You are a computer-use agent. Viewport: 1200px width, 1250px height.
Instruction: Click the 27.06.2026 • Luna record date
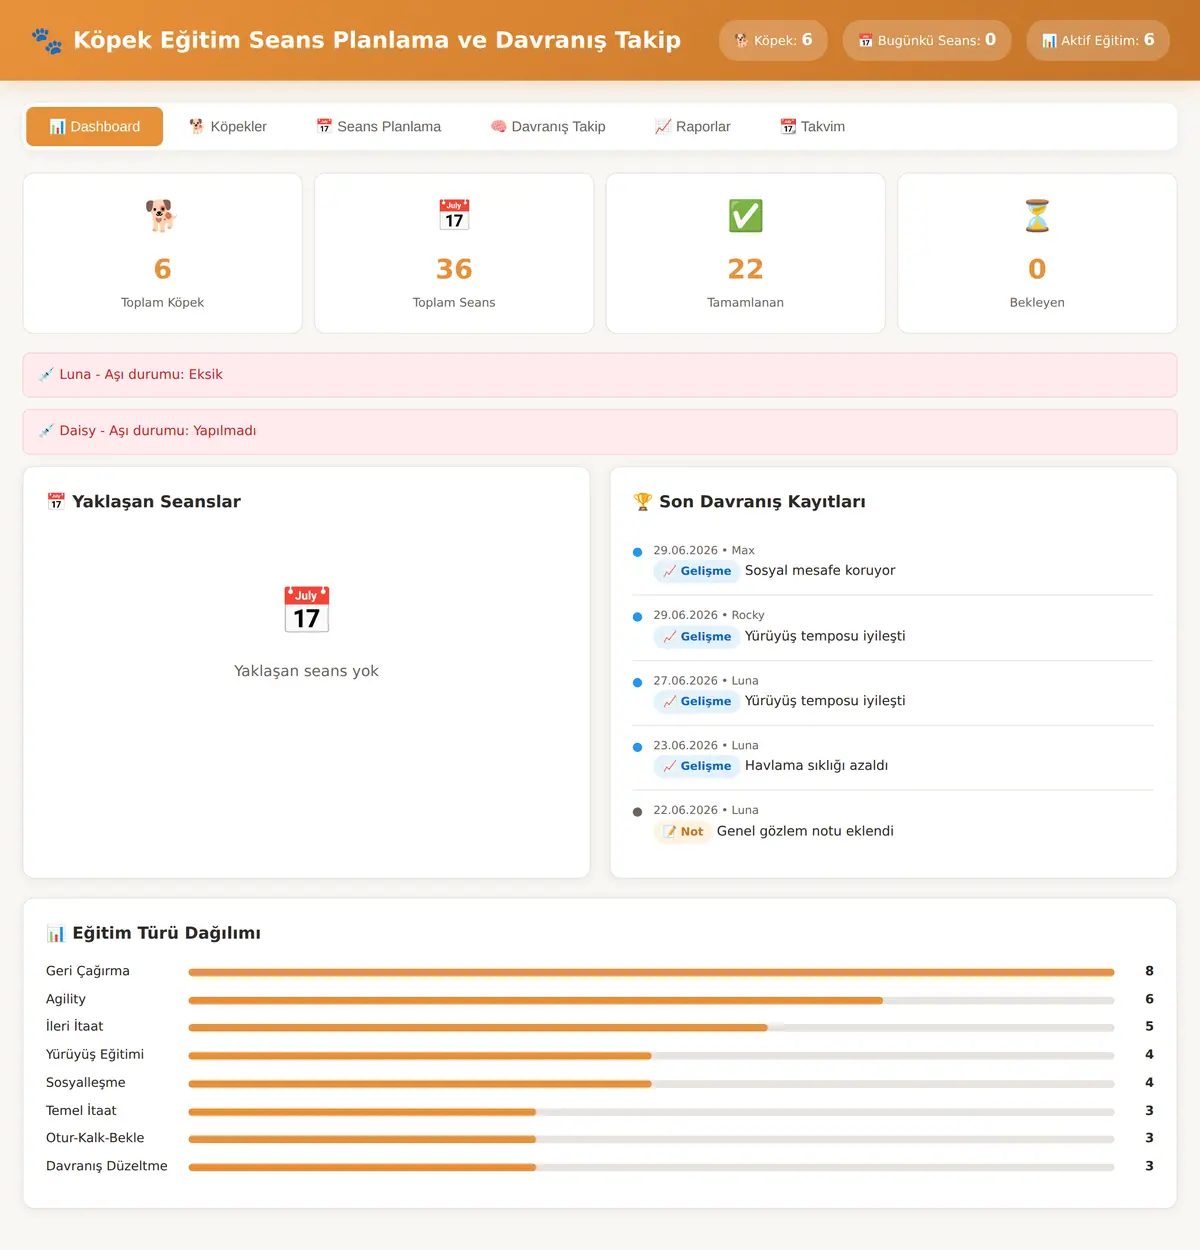coord(706,681)
